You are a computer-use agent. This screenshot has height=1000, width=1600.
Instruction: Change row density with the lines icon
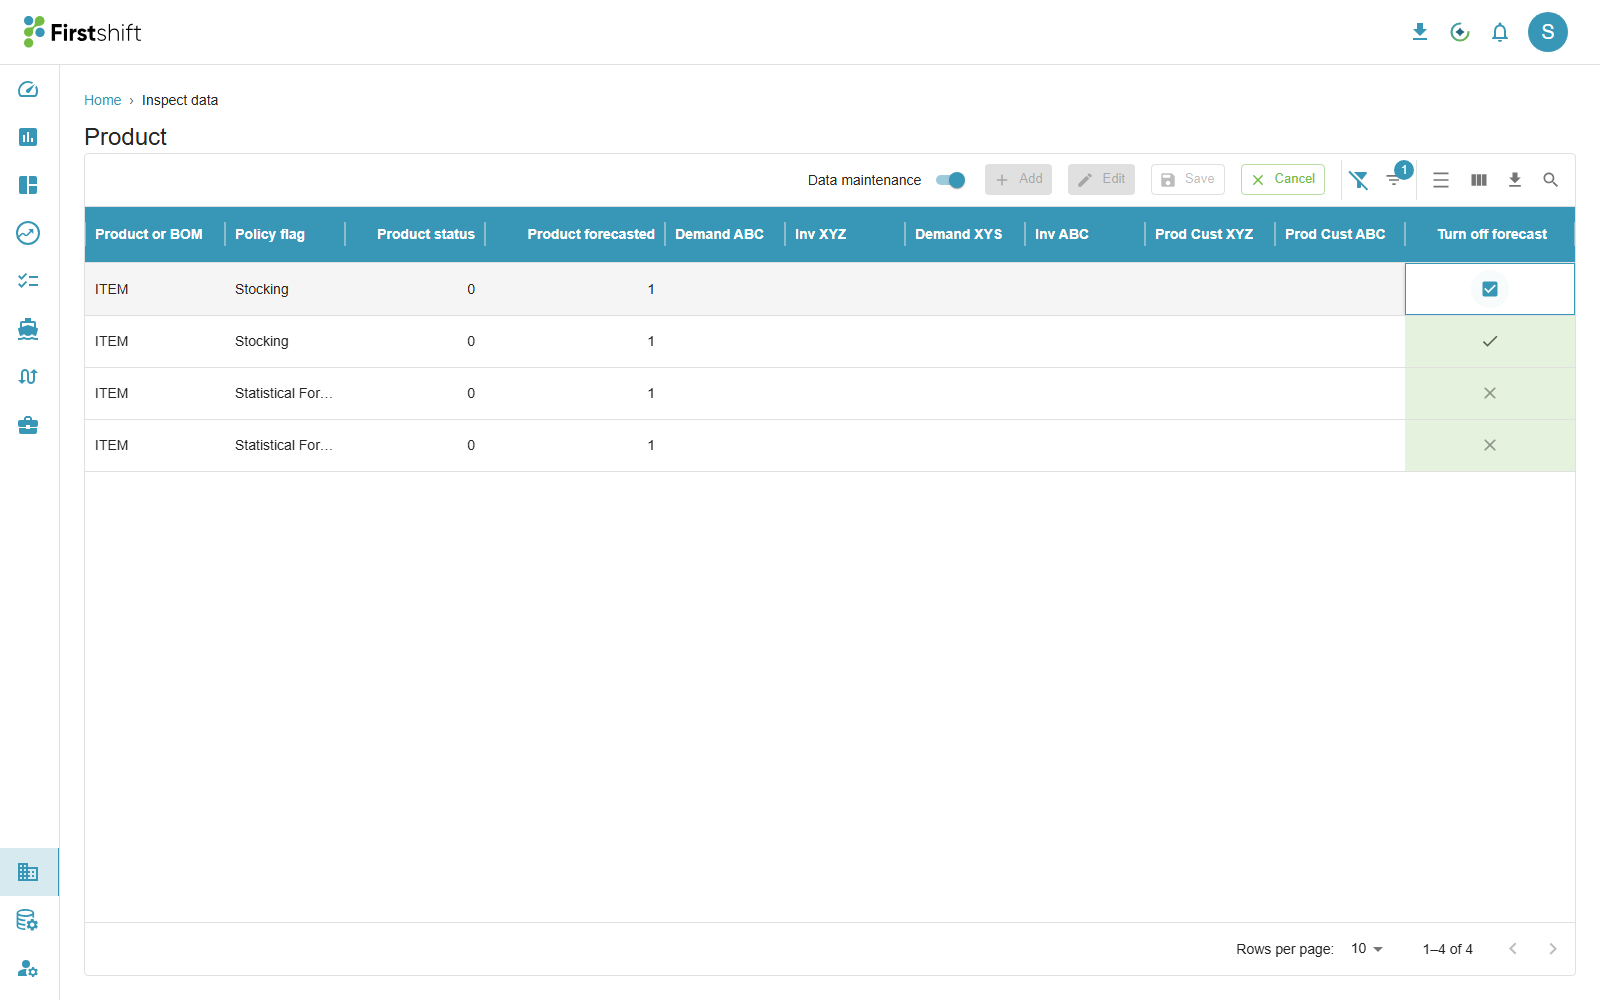click(x=1441, y=180)
